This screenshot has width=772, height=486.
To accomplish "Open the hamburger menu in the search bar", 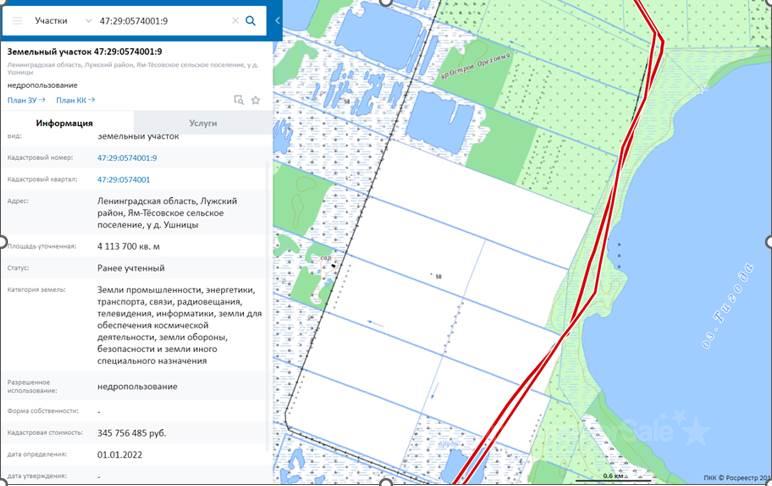I will pyautogui.click(x=16, y=20).
